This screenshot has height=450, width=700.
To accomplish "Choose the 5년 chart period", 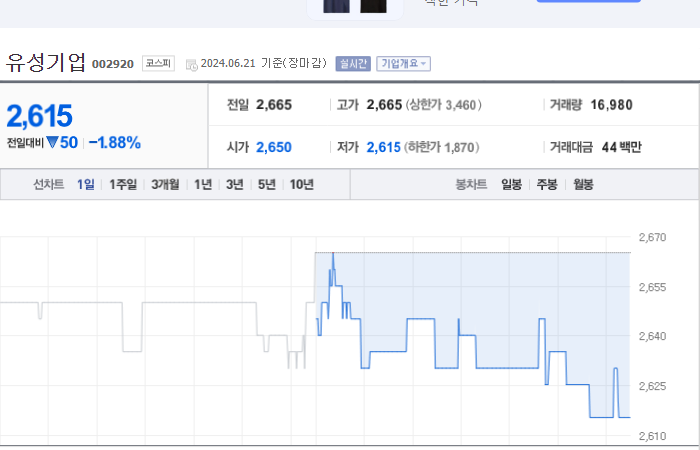I will coord(267,184).
